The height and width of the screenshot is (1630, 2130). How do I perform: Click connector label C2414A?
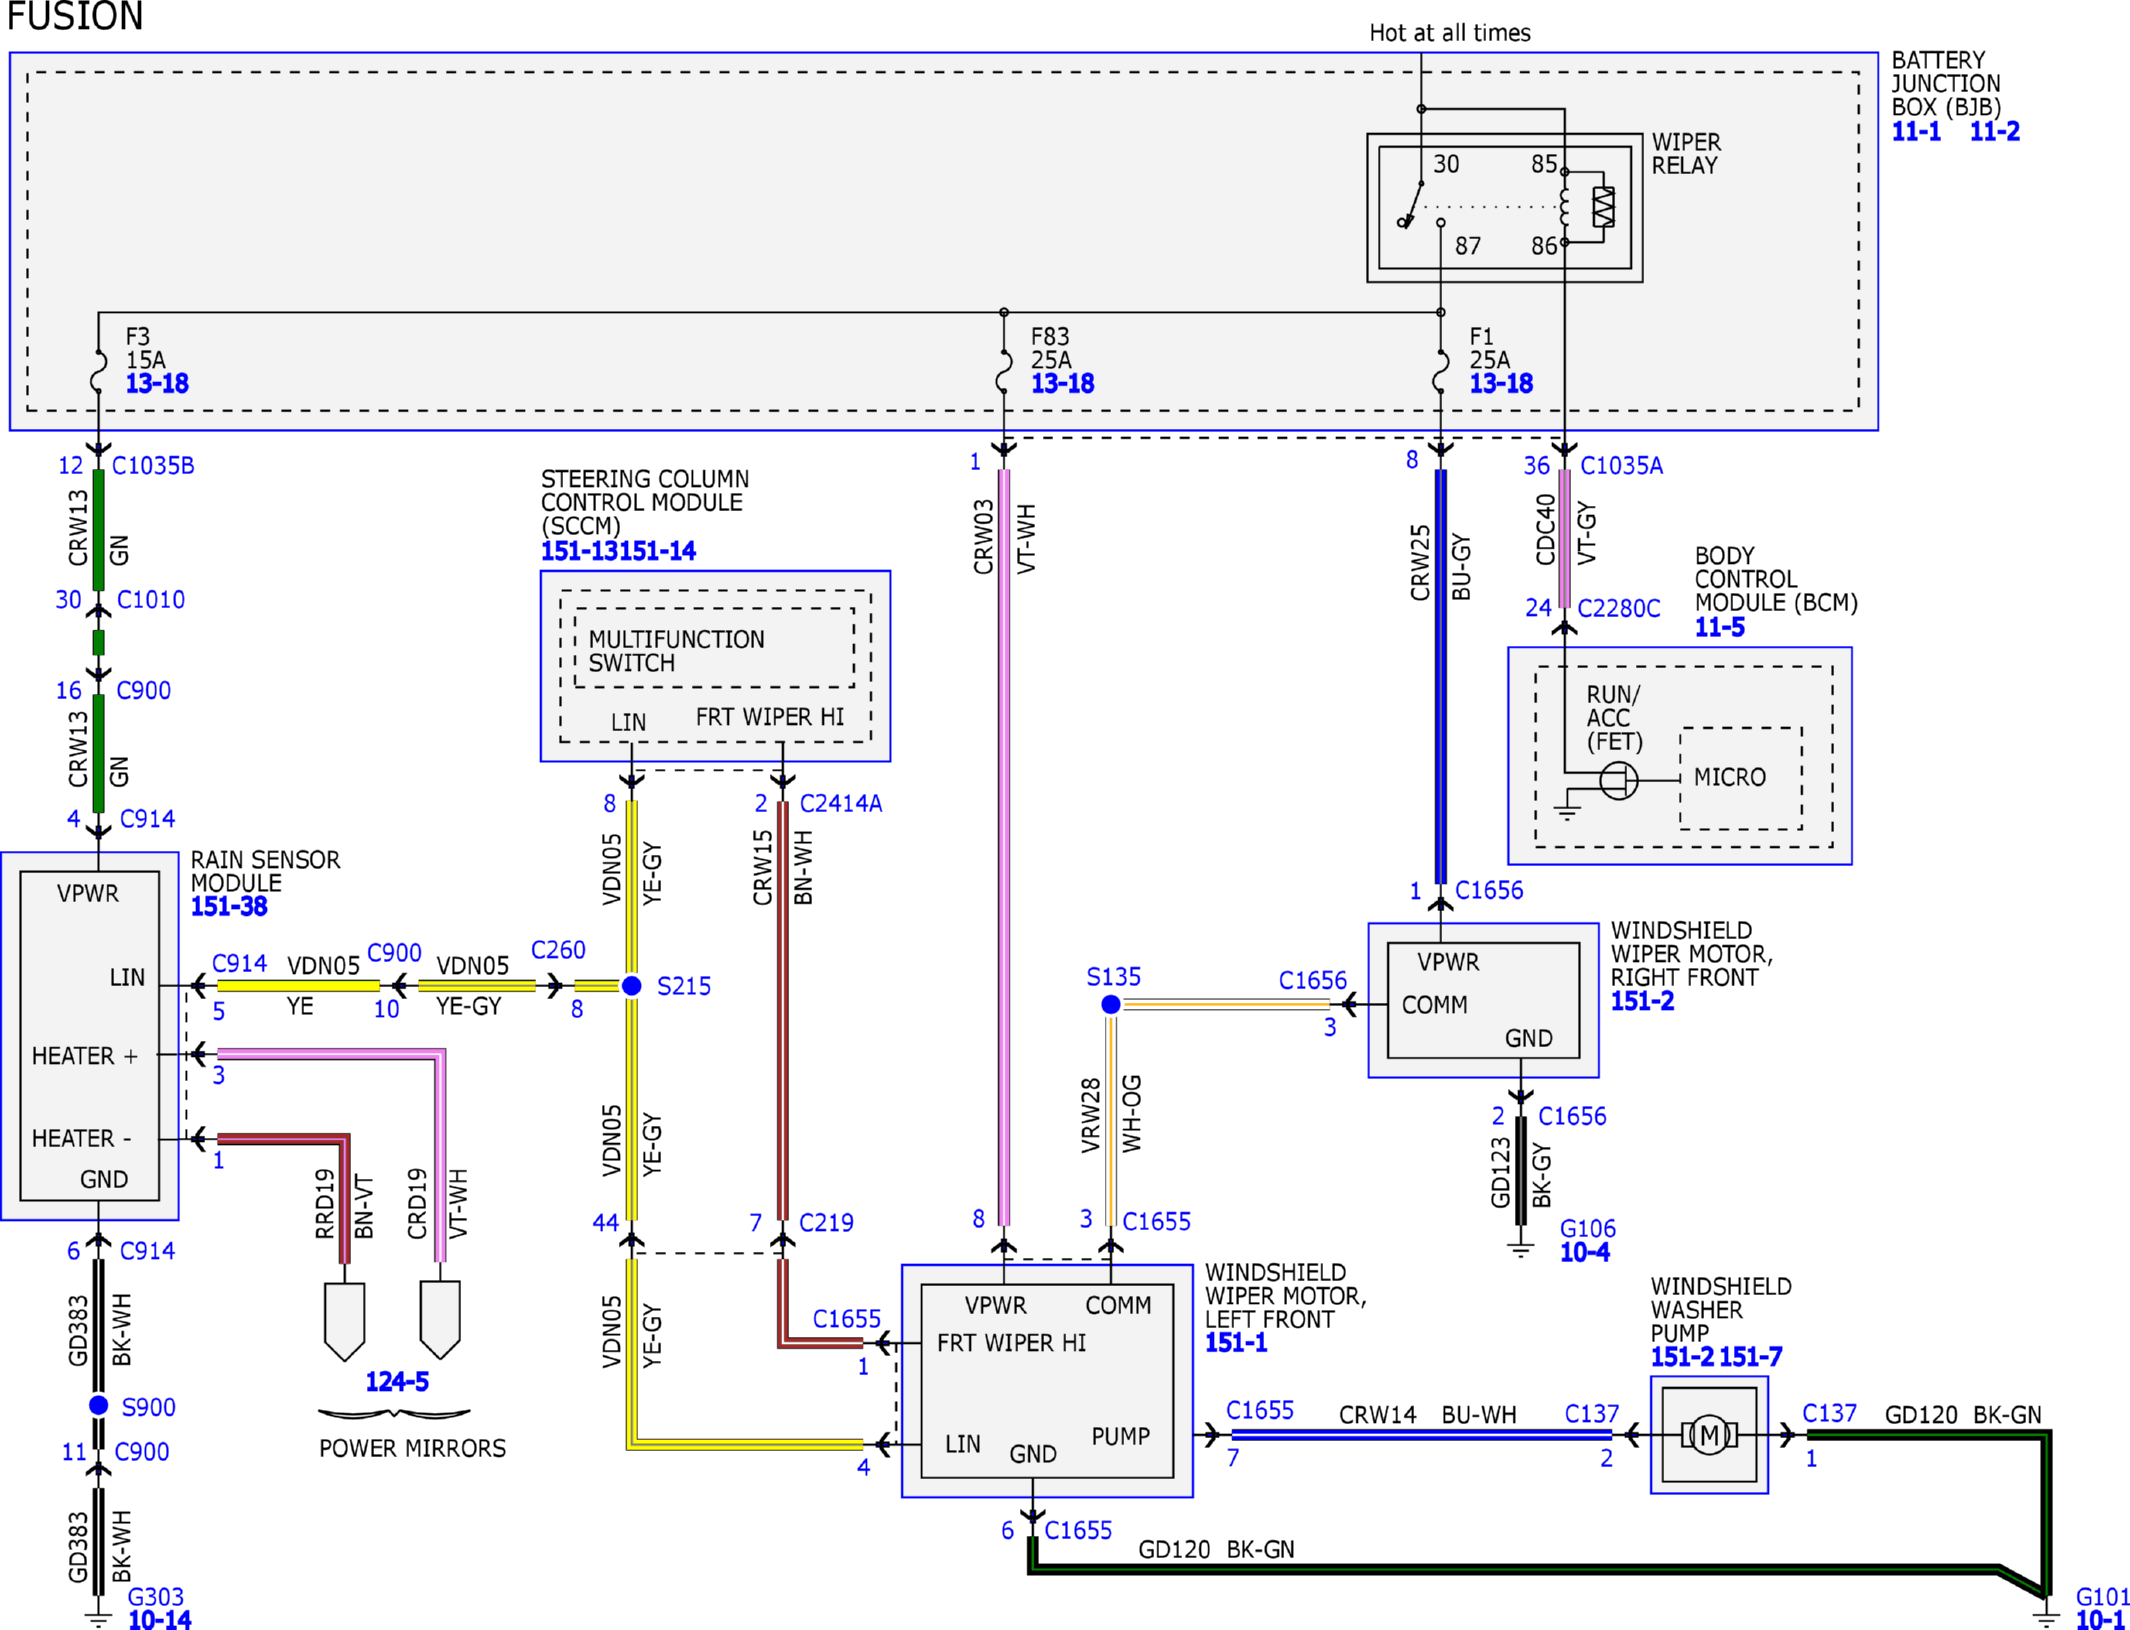point(841,803)
